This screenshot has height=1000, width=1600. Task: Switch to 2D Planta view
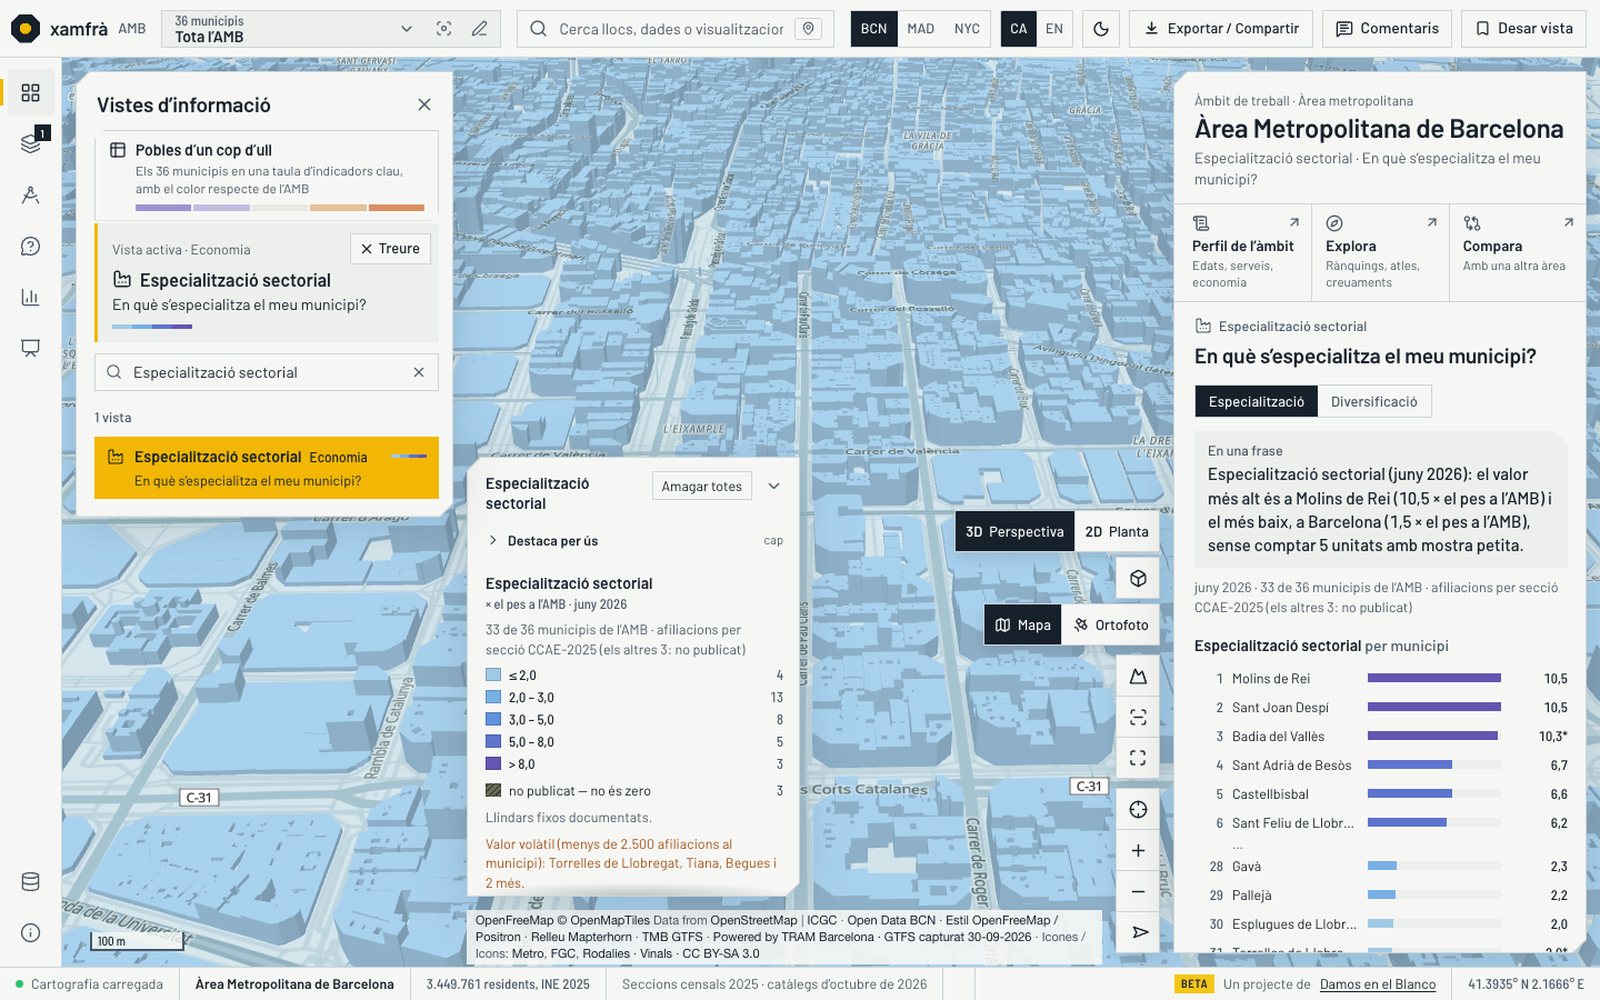[1117, 532]
